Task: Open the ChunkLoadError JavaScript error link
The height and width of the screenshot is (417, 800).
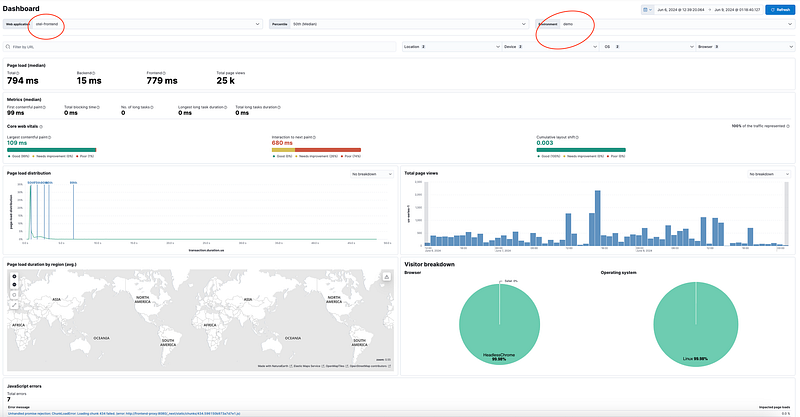Action: pos(124,413)
